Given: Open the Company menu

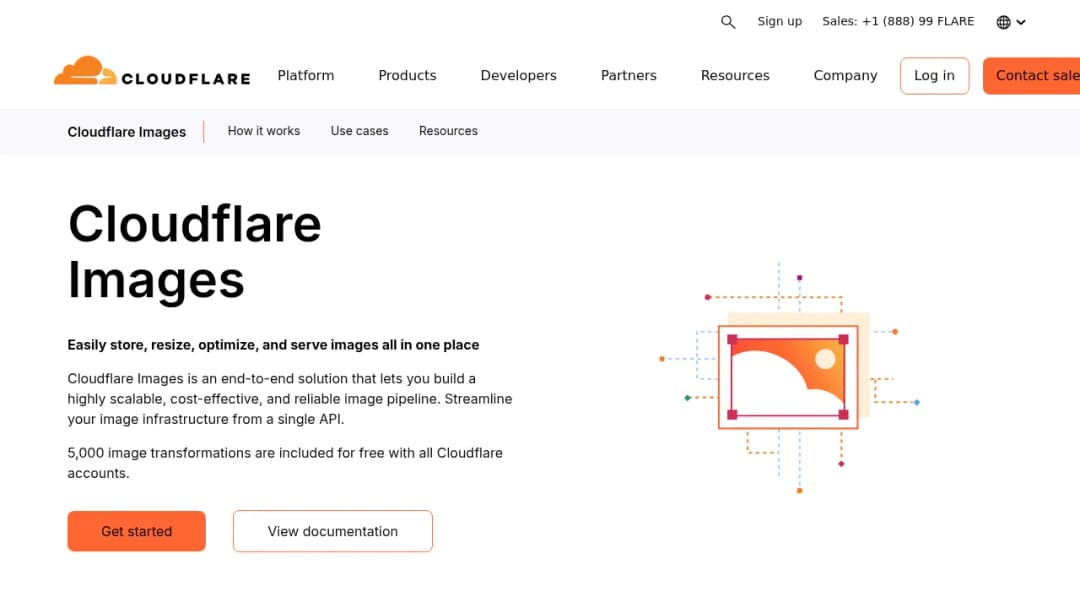Looking at the screenshot, I should tap(845, 75).
